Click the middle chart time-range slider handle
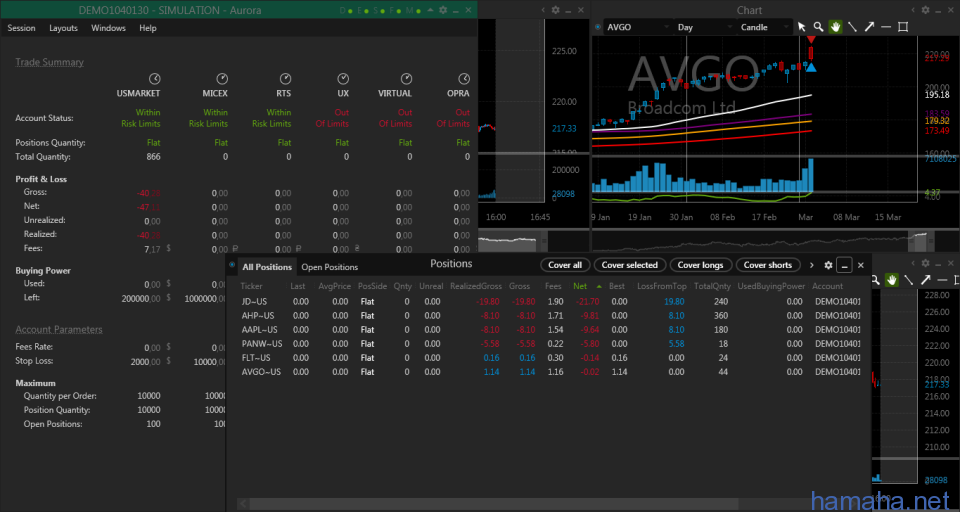Screen dimensions: 960x512 (x=543, y=240)
